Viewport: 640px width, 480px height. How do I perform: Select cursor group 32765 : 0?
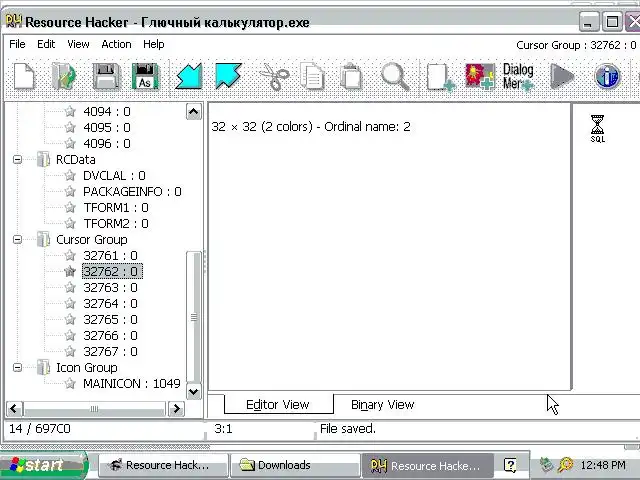point(110,319)
